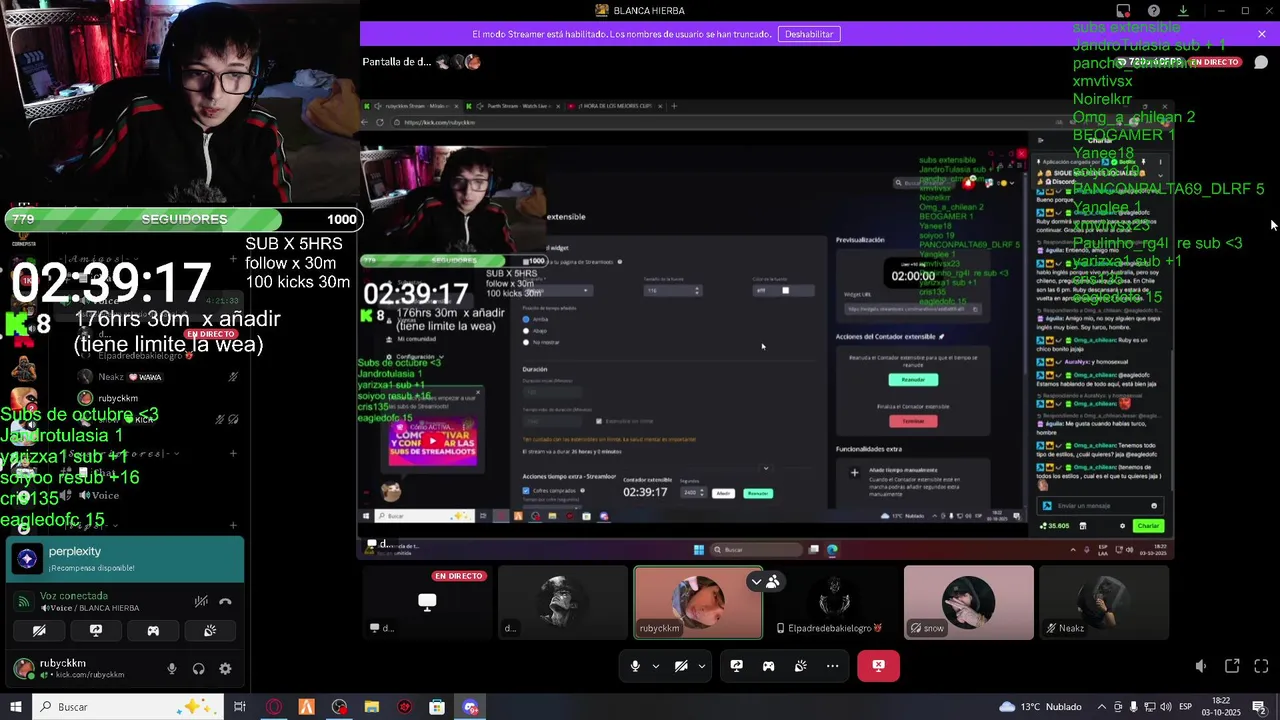The width and height of the screenshot is (1280, 720).
Task: Toggle noise suppression in voice panel
Action: [201, 602]
